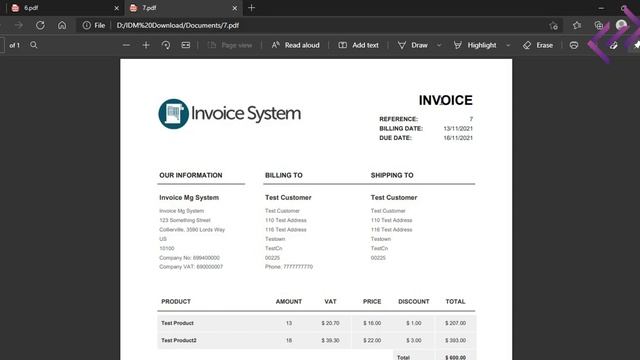
Task: Activate the Draw tool
Action: coord(413,45)
